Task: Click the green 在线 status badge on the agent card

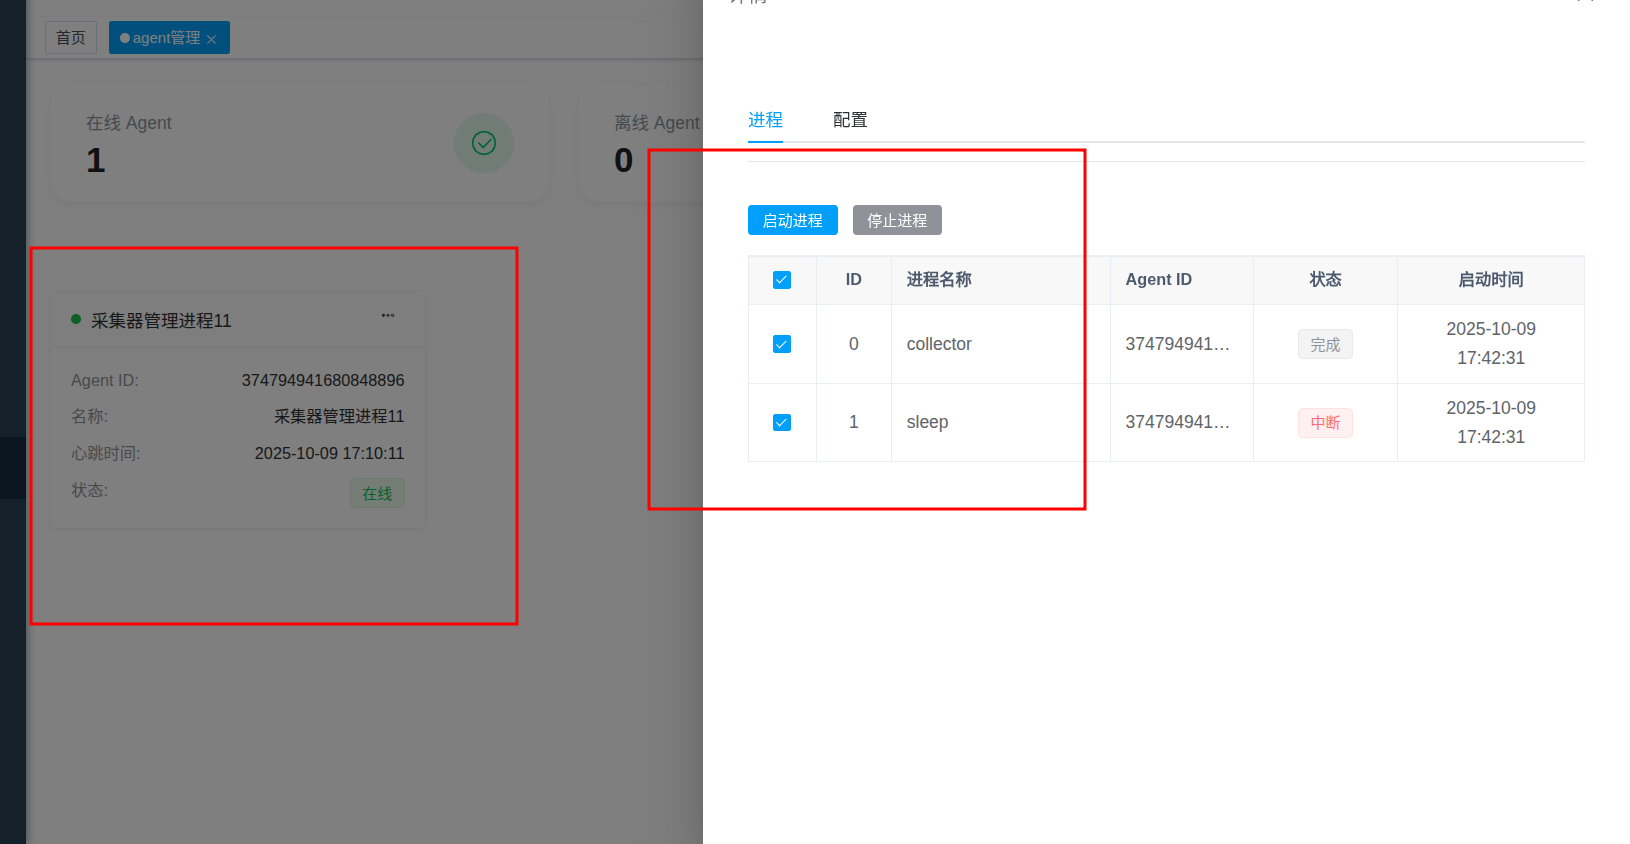Action: click(377, 493)
